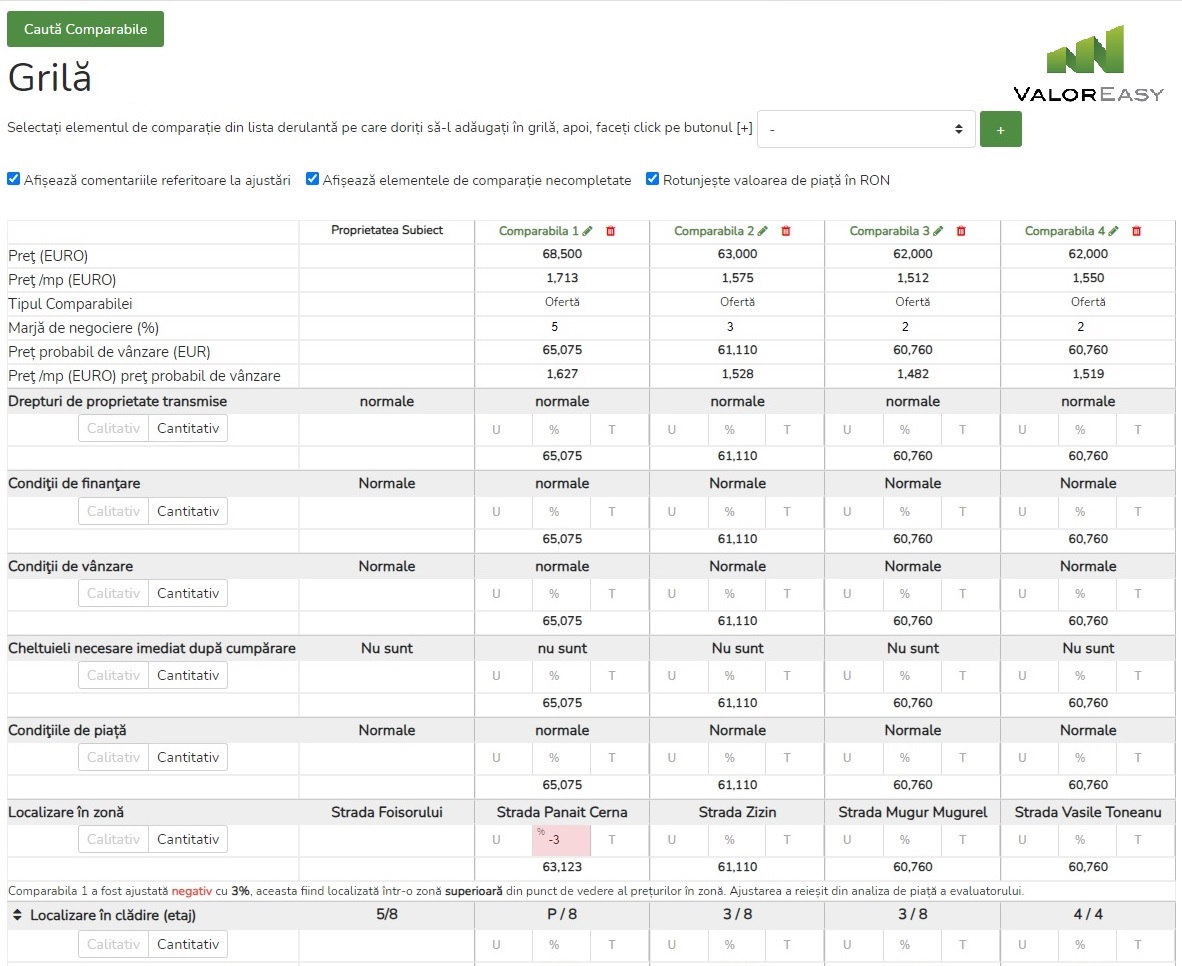Open the editor for Comparabila 4 via pencil icon
Screen dimensions: 1182x966
[1113, 231]
